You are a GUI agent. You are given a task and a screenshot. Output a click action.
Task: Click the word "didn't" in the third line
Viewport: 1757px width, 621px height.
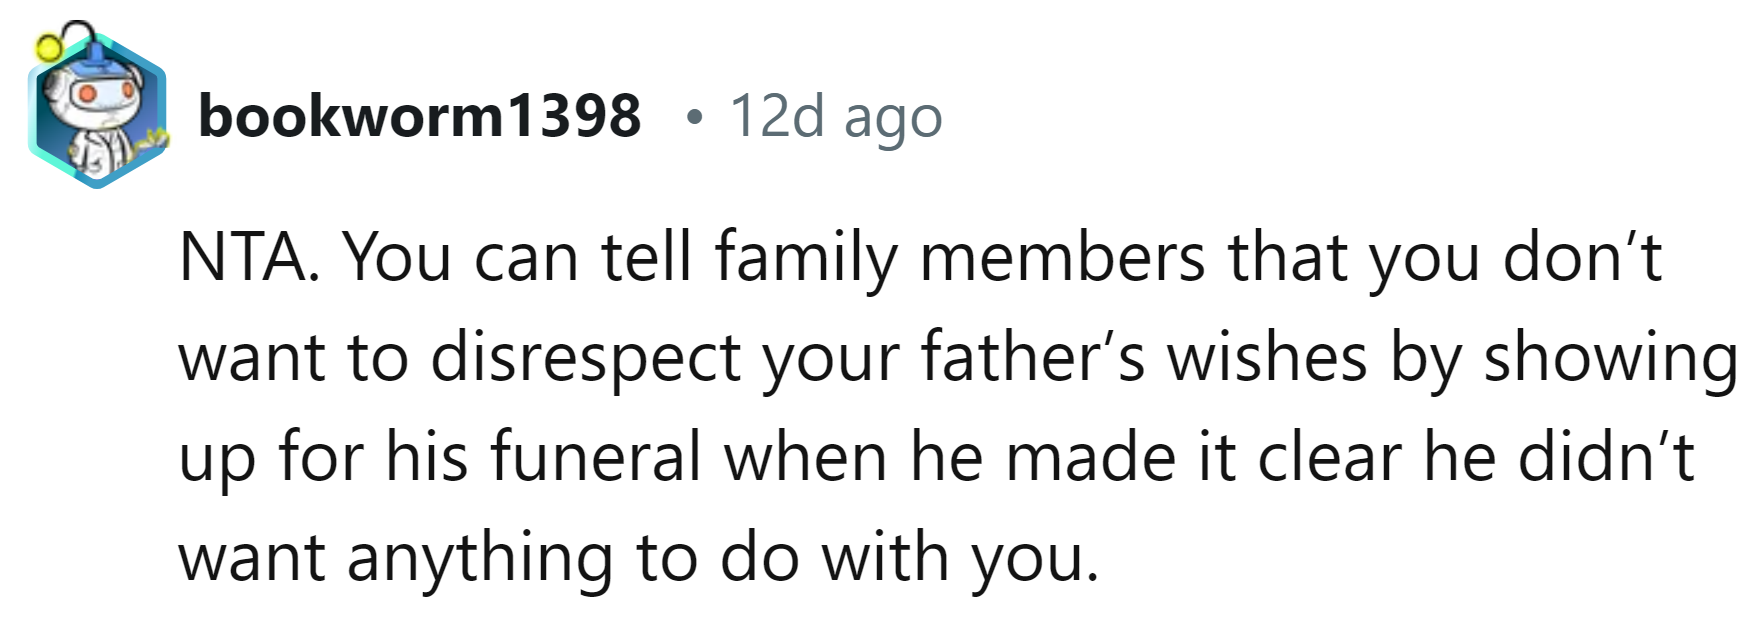pos(1607,457)
